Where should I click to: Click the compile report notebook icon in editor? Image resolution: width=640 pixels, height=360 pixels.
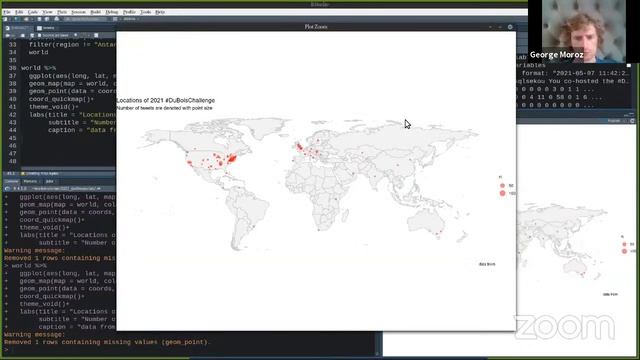[x=96, y=36]
